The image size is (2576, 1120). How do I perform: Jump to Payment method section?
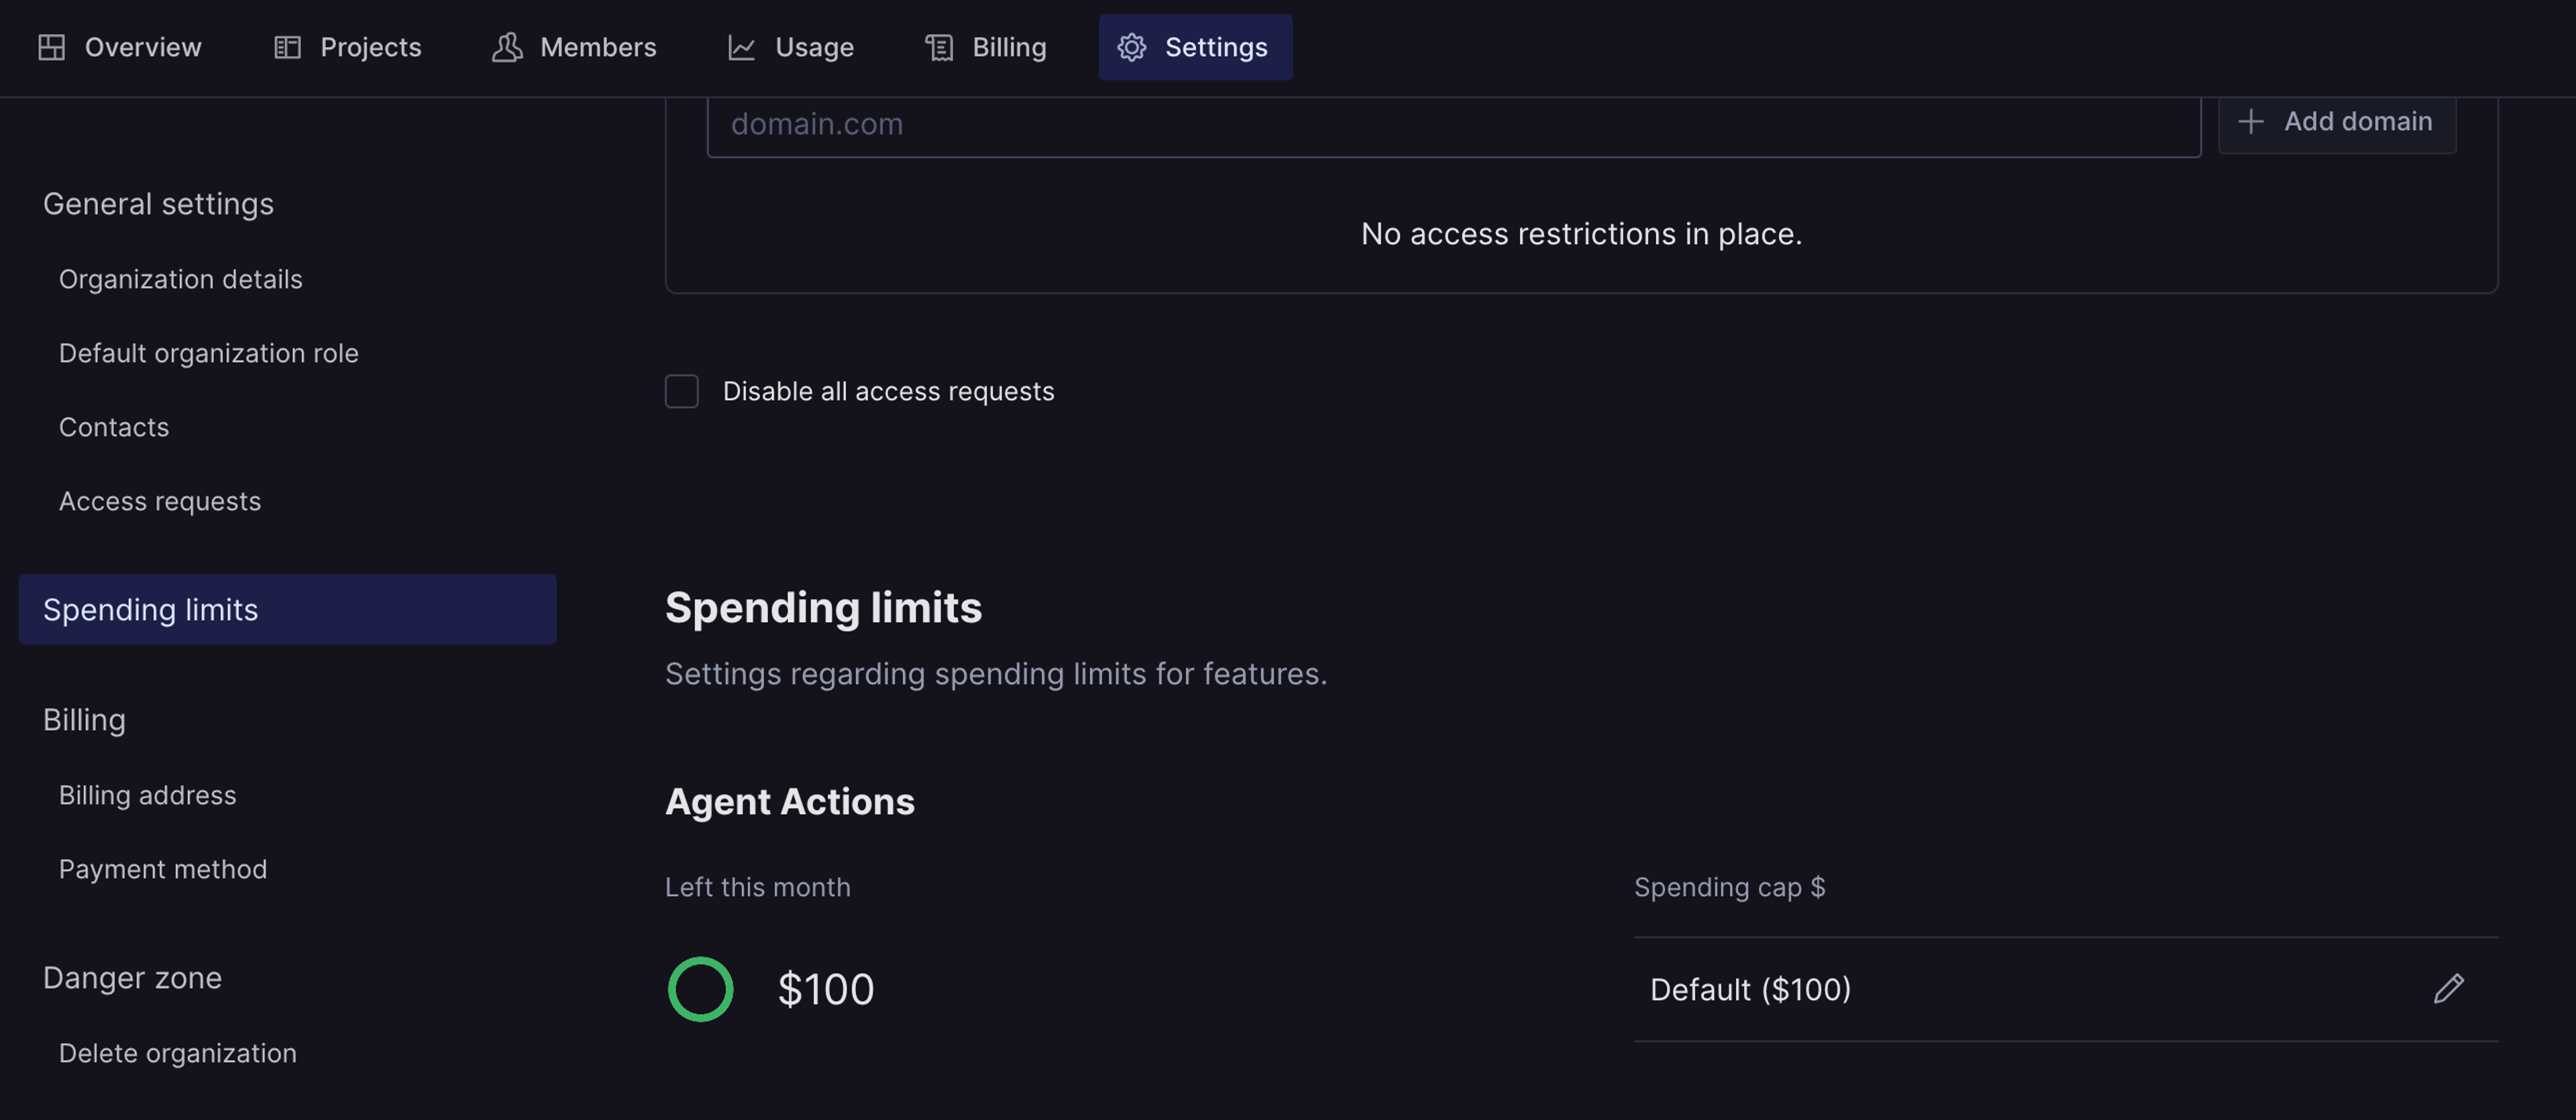(162, 869)
